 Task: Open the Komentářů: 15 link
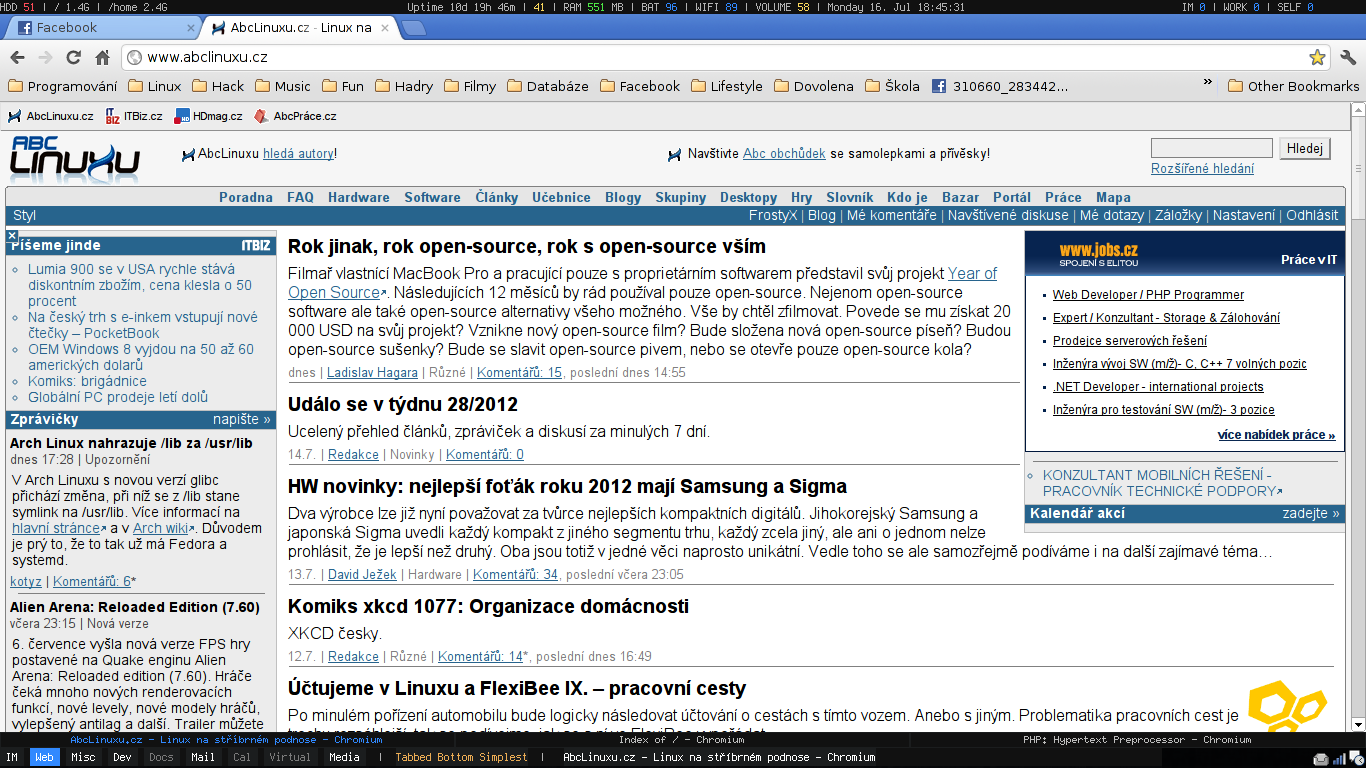[519, 372]
